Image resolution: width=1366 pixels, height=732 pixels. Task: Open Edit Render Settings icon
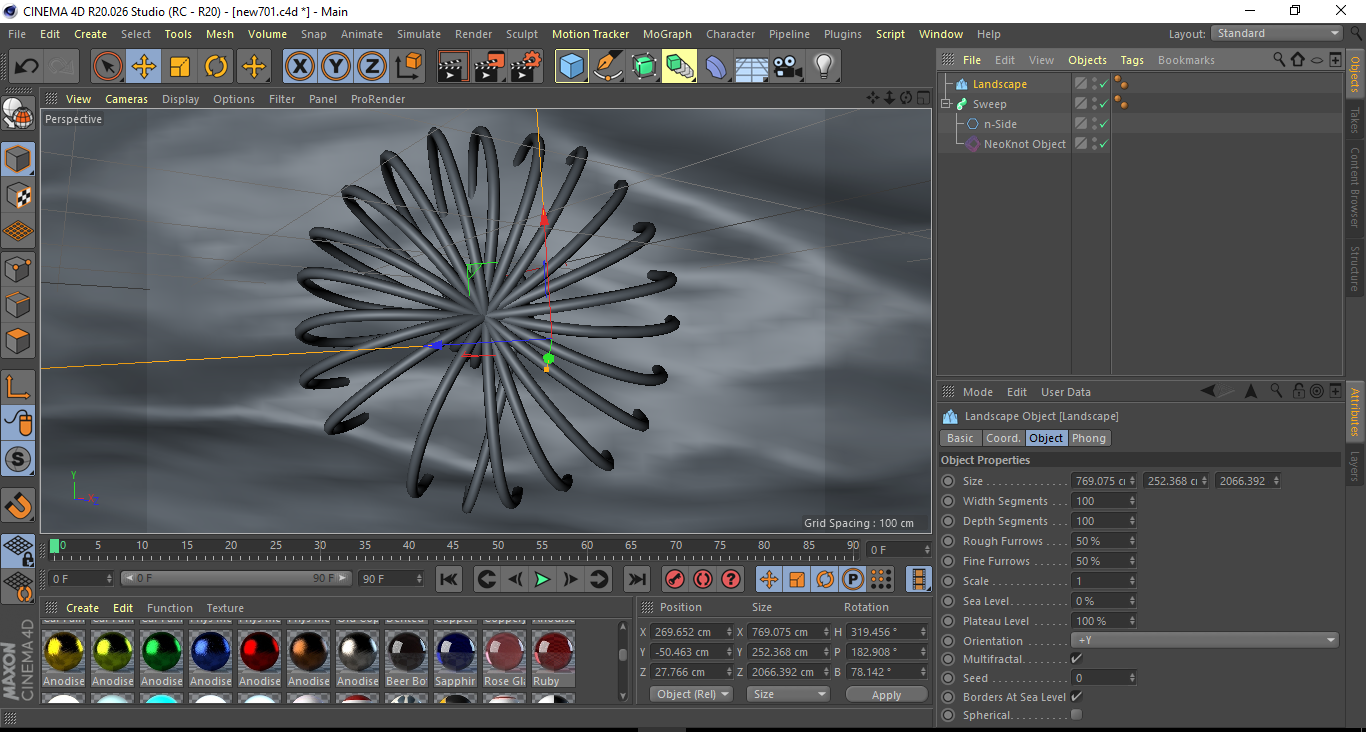coord(526,67)
